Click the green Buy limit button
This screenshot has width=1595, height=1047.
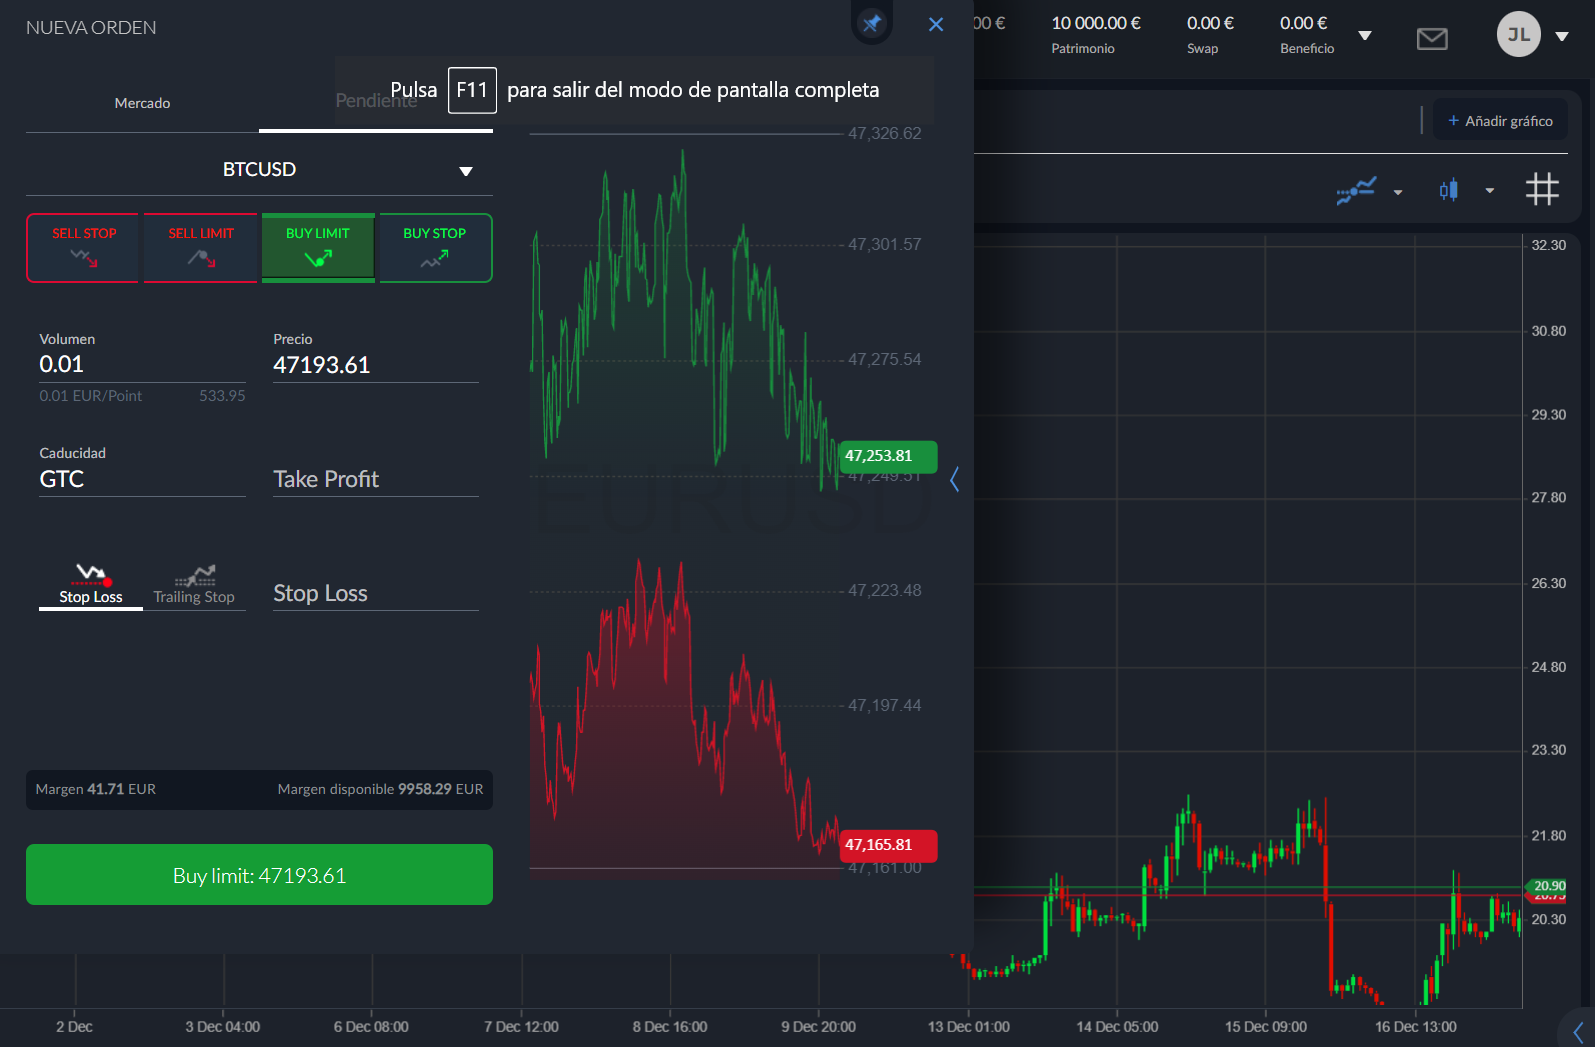tap(259, 875)
